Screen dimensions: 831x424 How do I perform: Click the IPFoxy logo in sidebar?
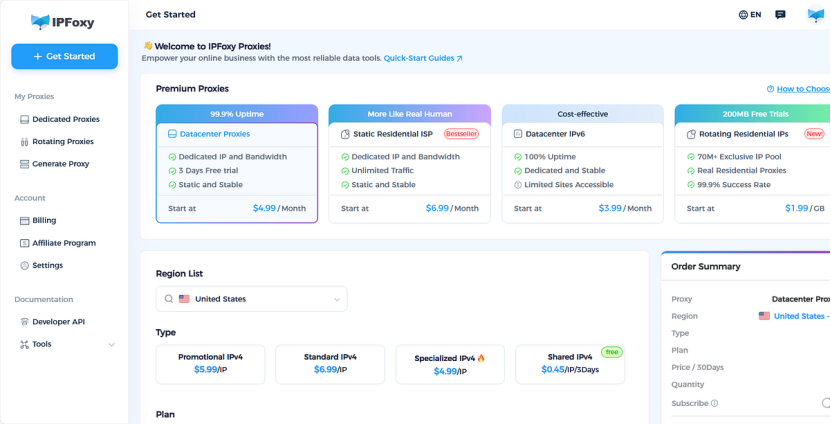(x=63, y=20)
